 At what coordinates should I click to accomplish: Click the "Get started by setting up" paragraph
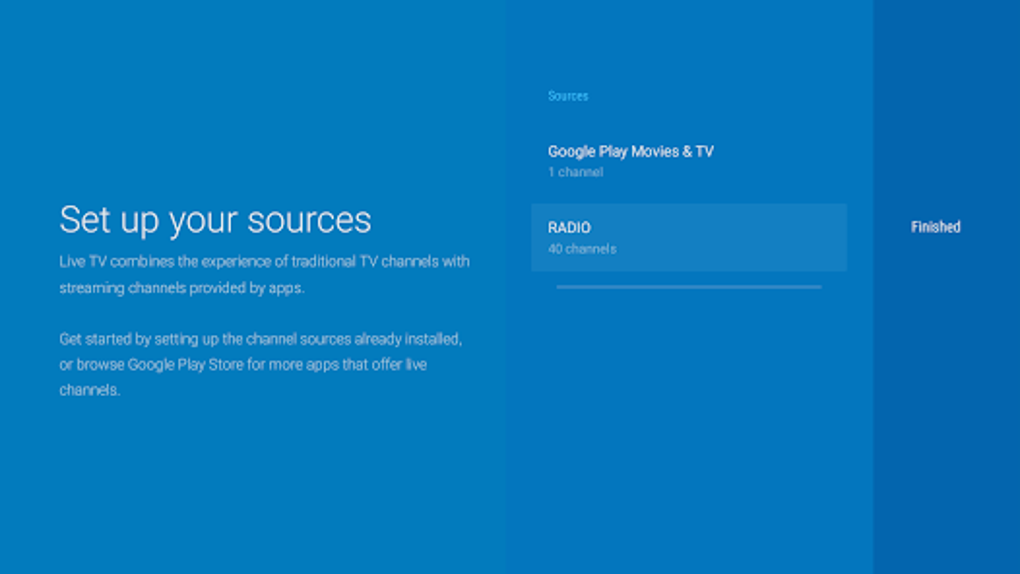pyautogui.click(x=260, y=365)
